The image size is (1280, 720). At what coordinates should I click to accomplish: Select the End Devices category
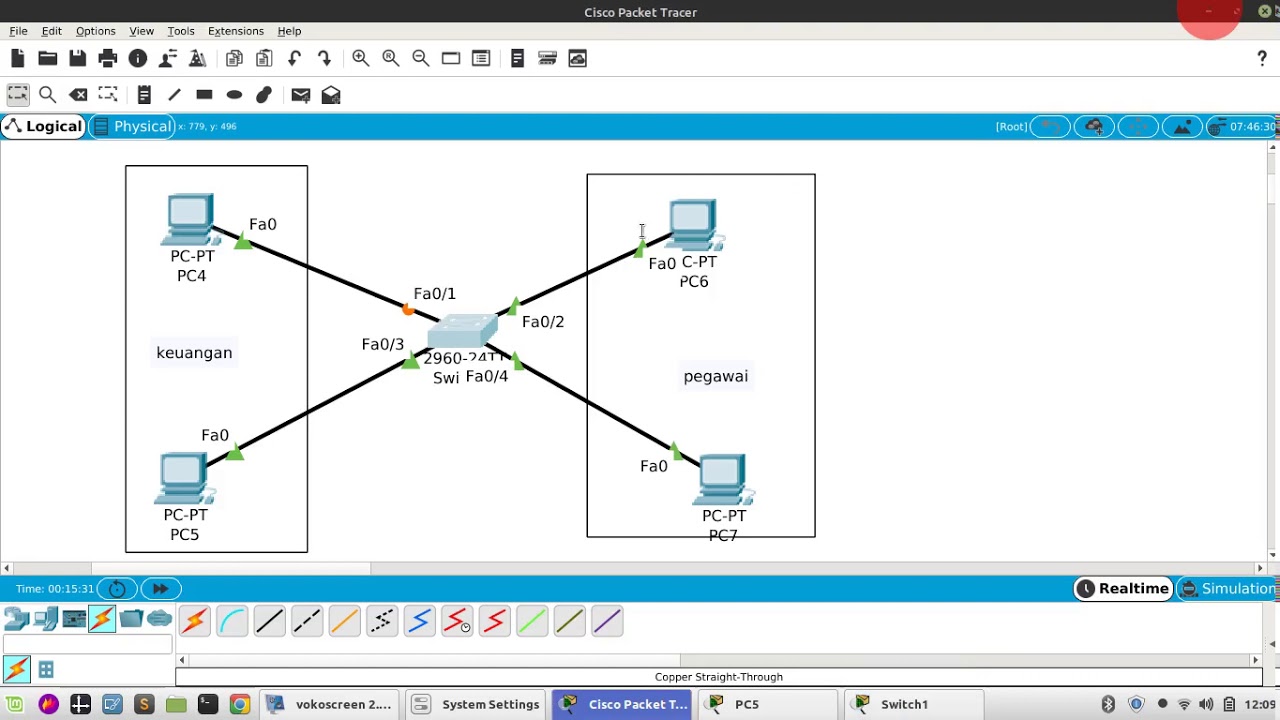click(45, 620)
